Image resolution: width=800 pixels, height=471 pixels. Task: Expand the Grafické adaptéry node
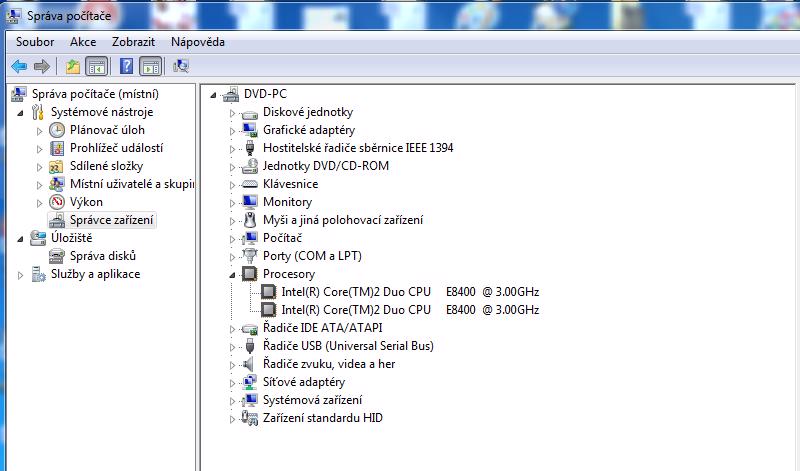(232, 131)
